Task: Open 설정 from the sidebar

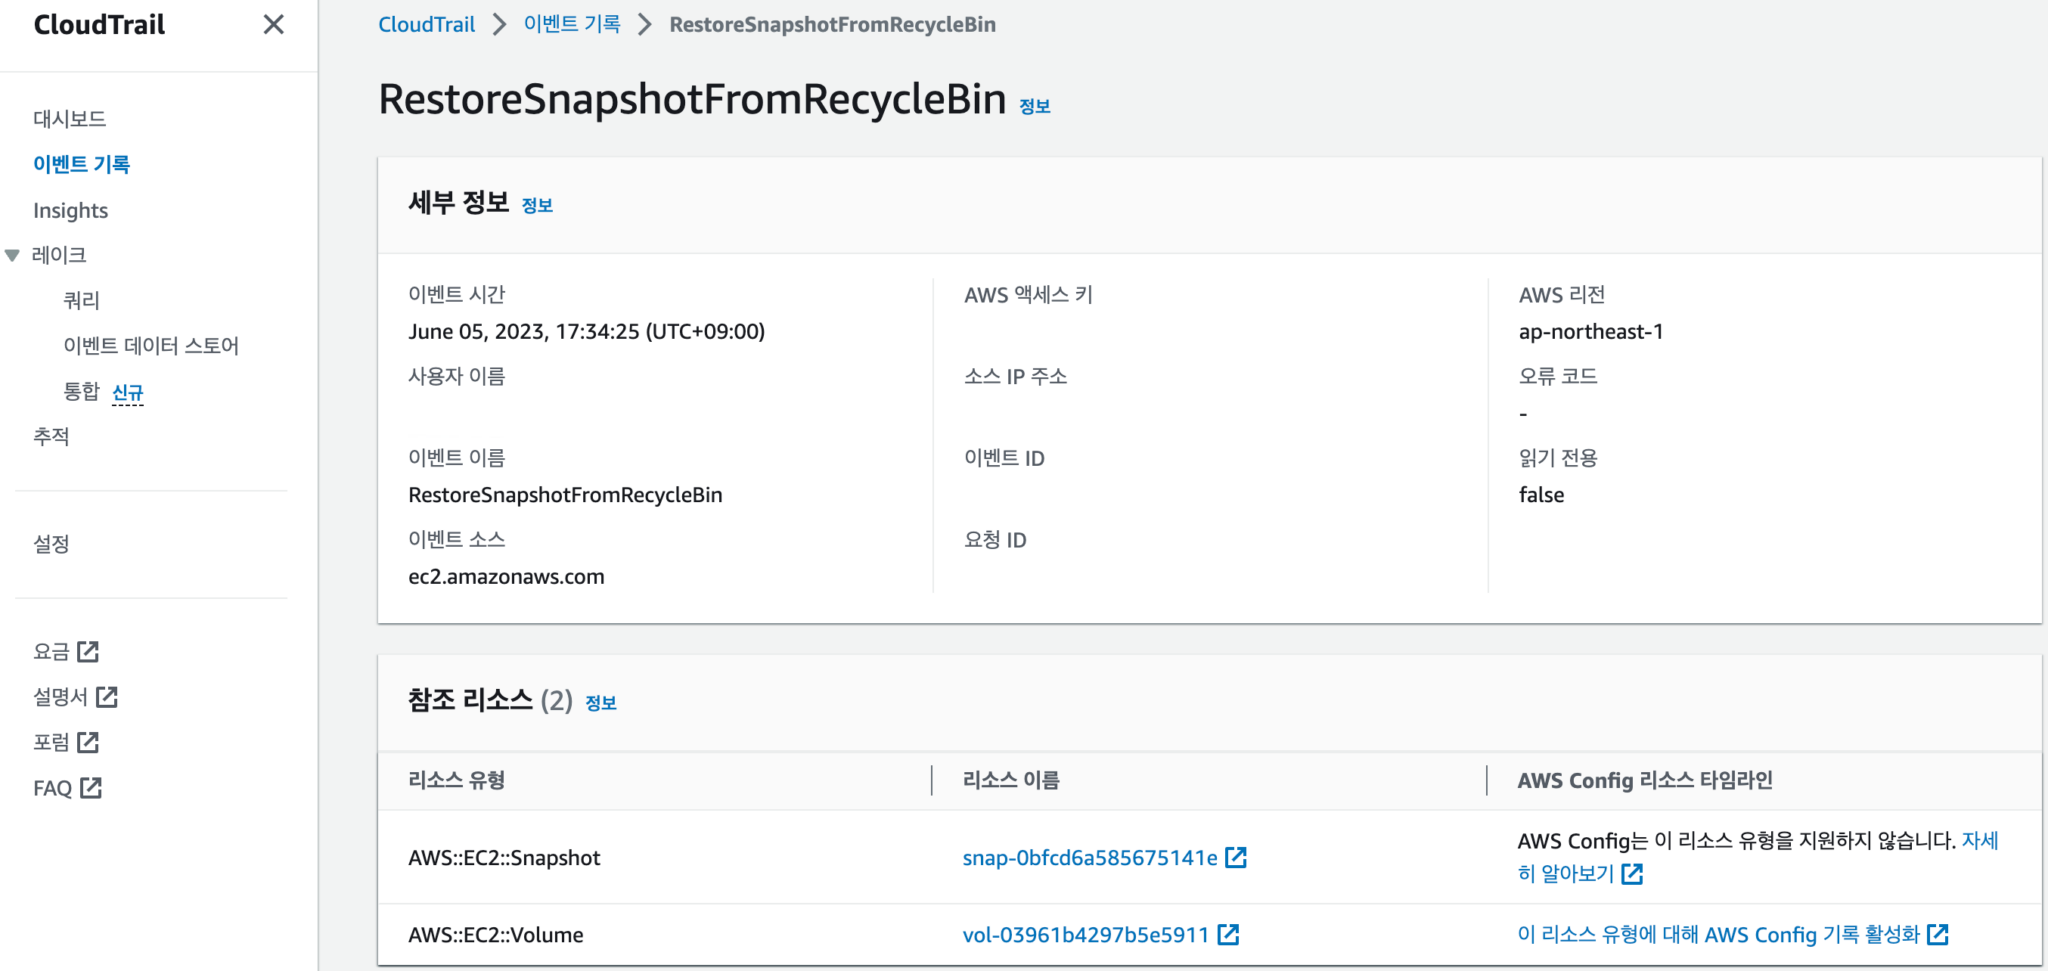Action: click(x=51, y=544)
